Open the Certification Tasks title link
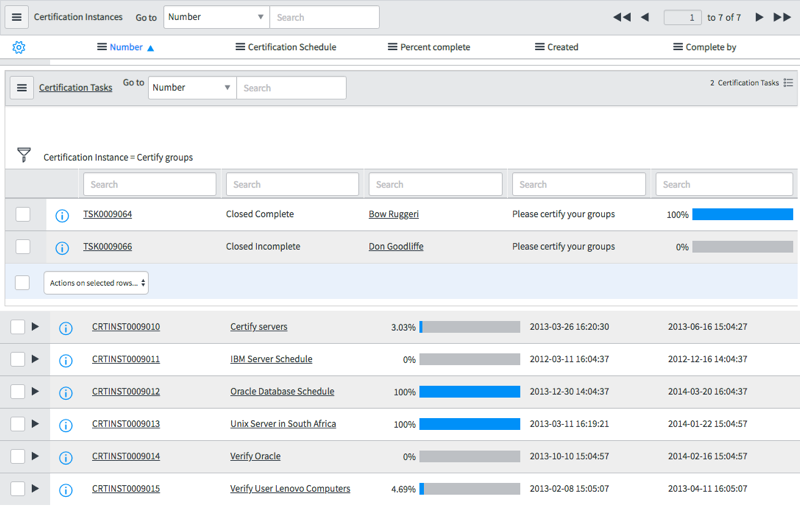This screenshot has width=800, height=511. tap(76, 88)
